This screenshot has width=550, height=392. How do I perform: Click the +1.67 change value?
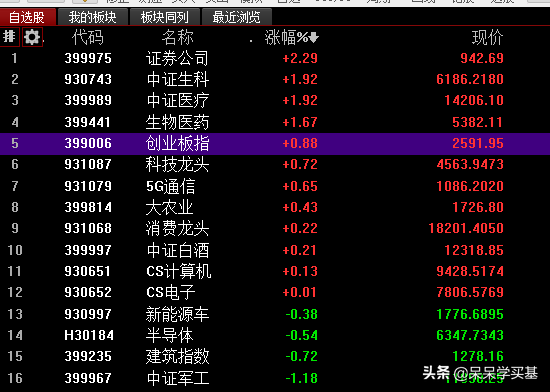(x=300, y=122)
